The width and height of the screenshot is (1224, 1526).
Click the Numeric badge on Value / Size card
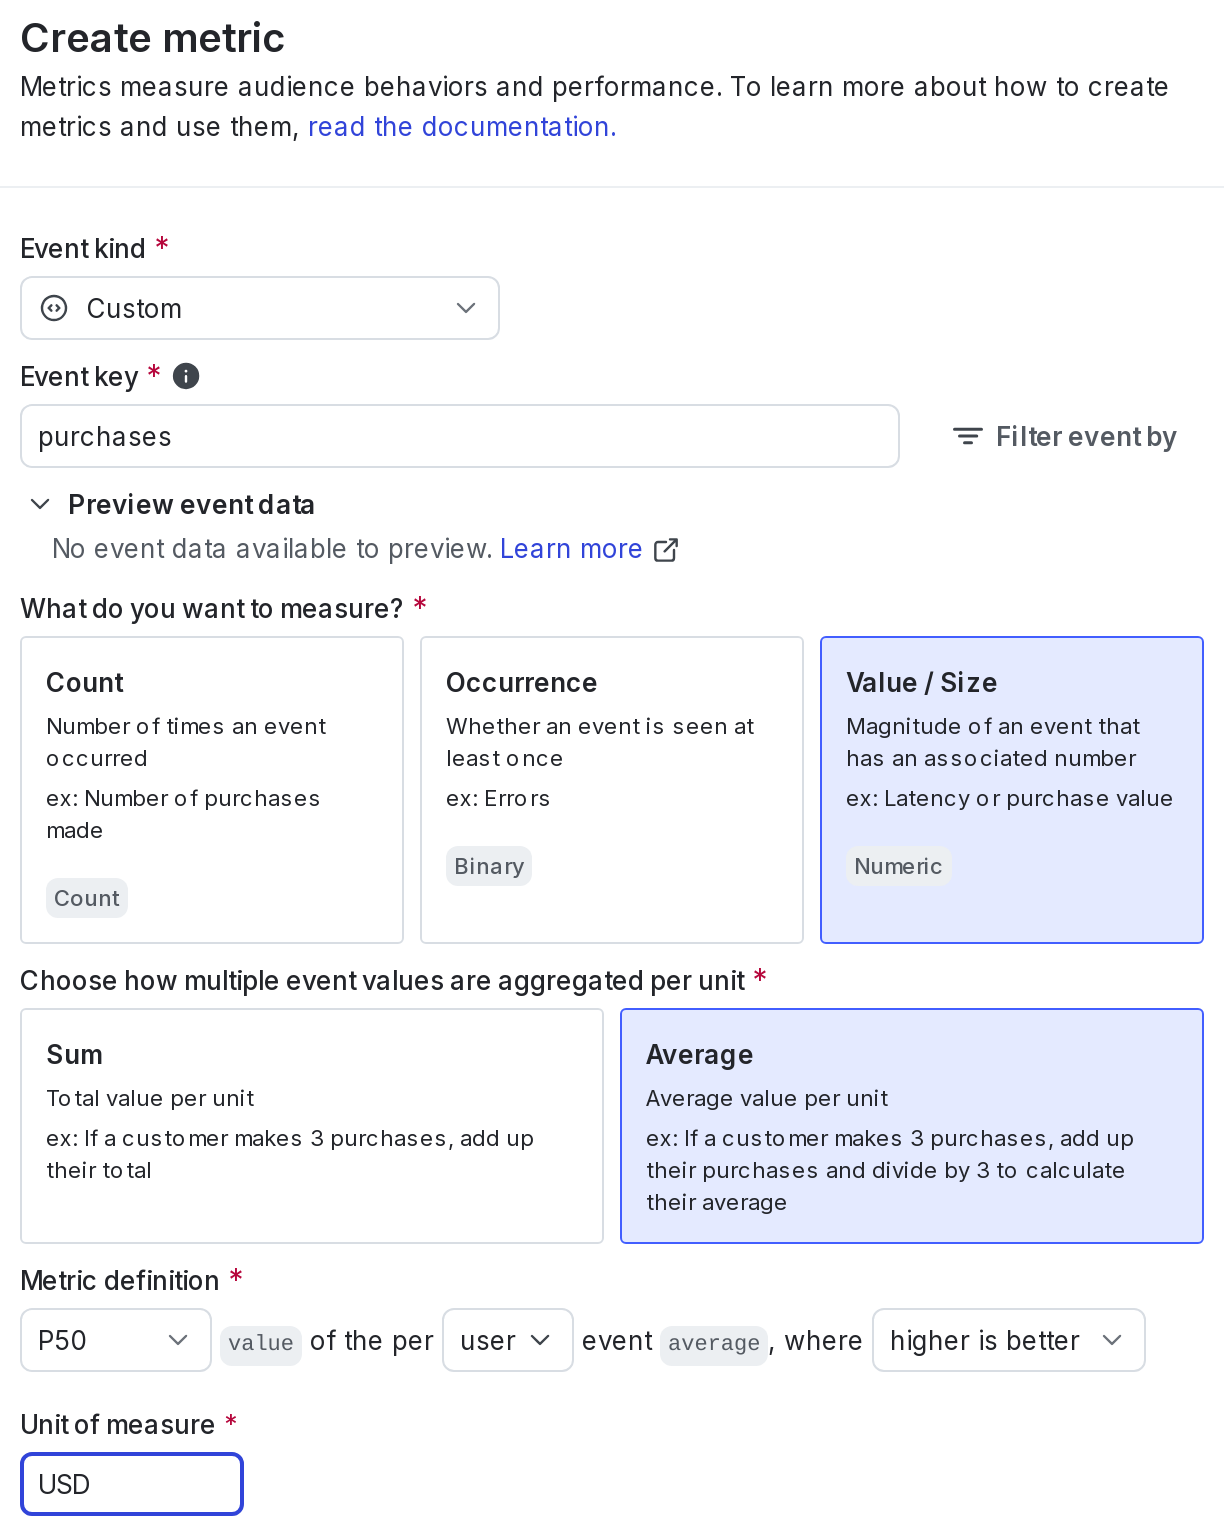(x=897, y=866)
